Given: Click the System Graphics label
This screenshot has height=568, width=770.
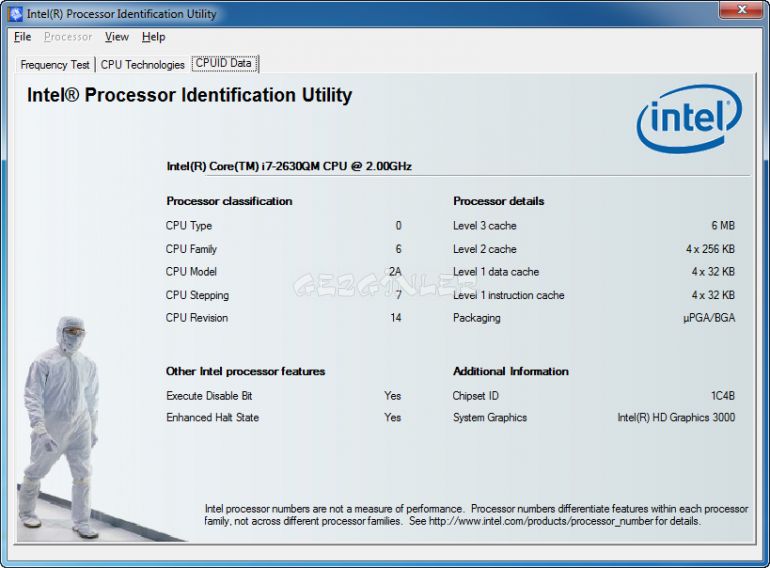Looking at the screenshot, I should pyautogui.click(x=490, y=417).
